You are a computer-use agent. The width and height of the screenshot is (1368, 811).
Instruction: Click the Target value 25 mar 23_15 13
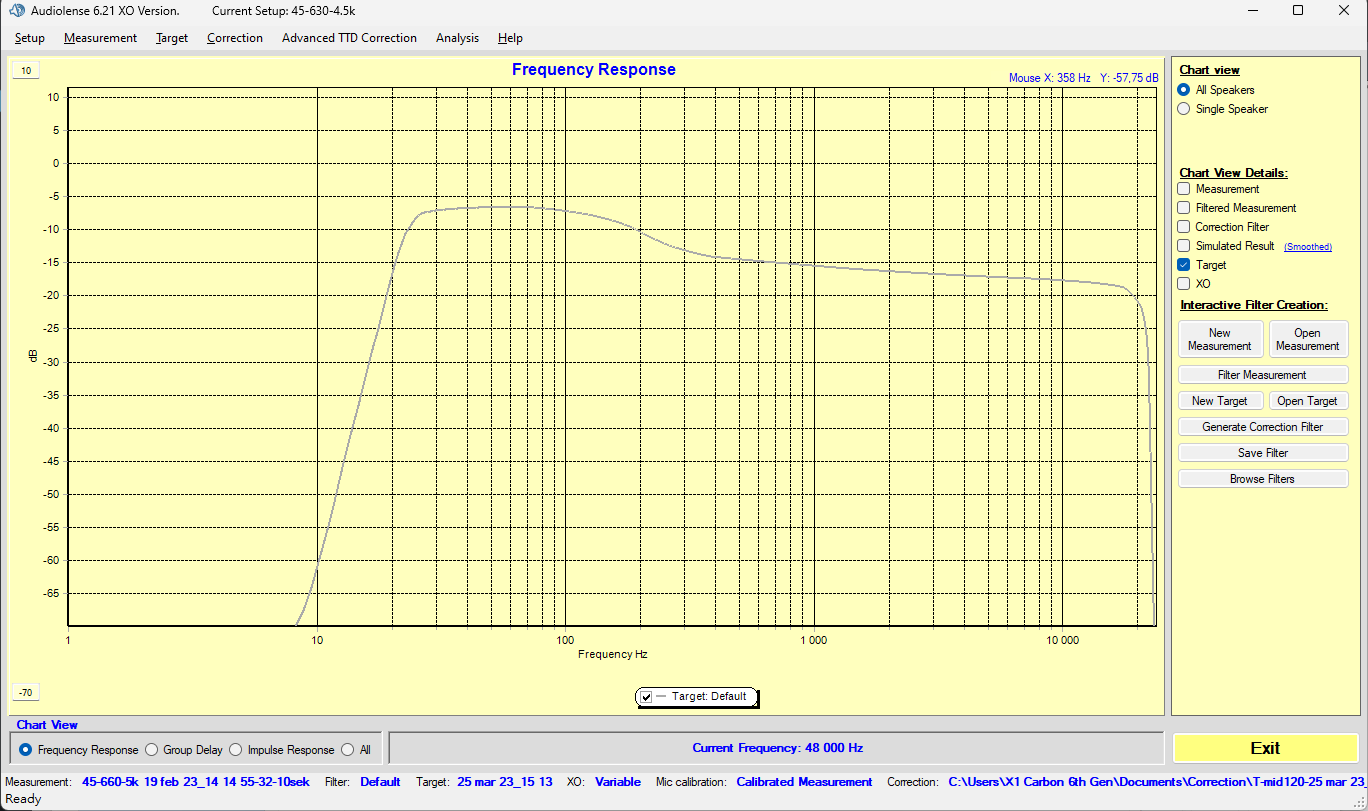(505, 782)
